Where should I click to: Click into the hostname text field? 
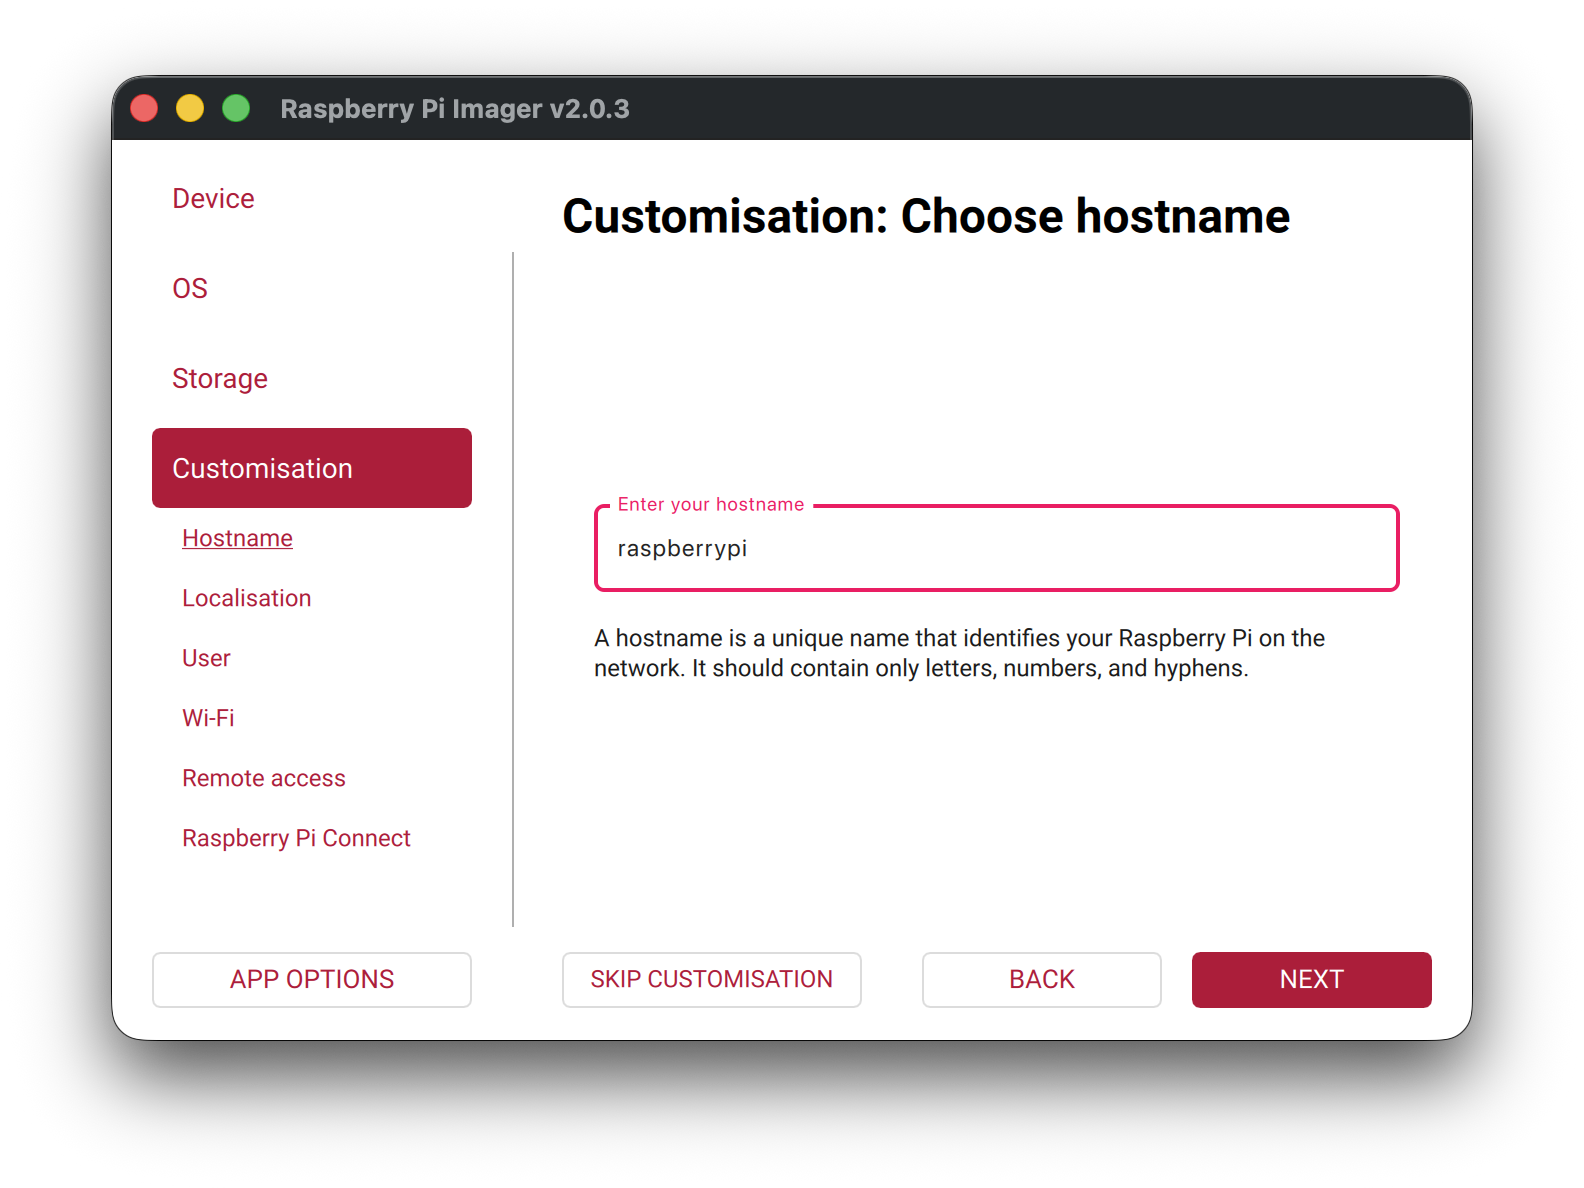(x=995, y=549)
